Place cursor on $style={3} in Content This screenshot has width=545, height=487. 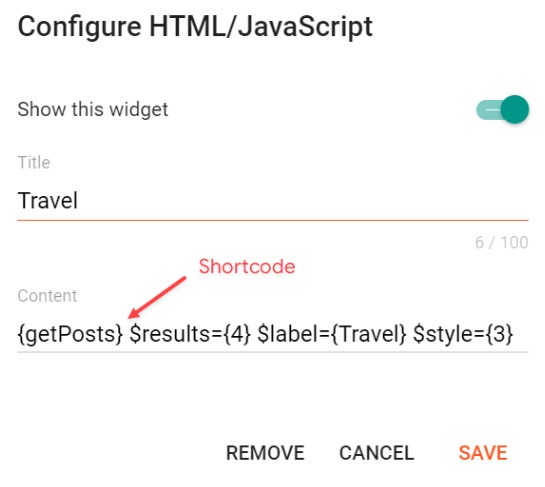pos(463,334)
